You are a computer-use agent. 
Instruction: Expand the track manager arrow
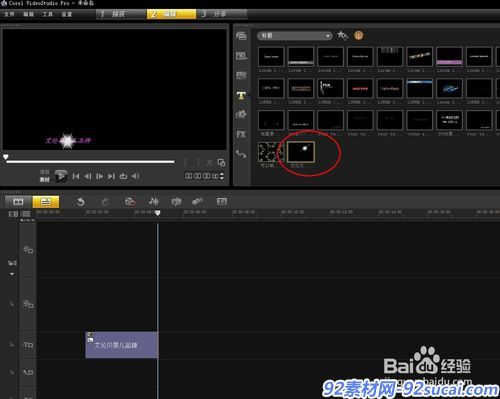(12, 274)
